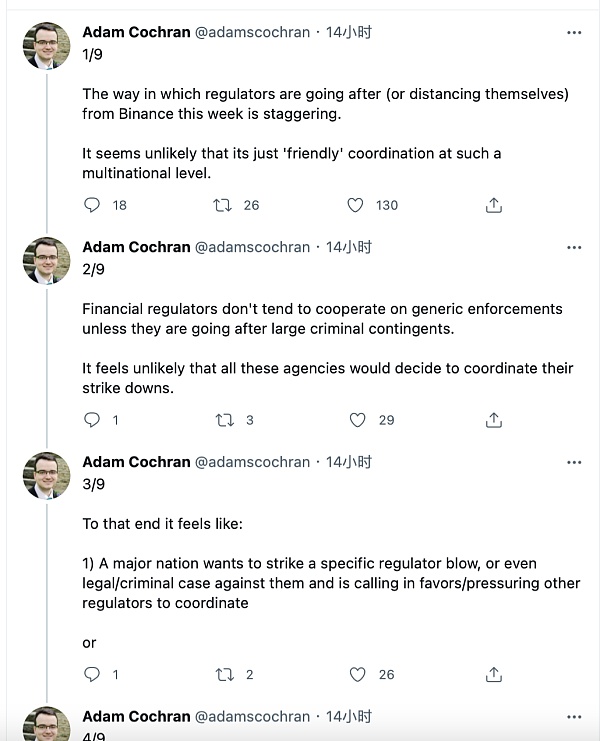
Task: Open the 14小时 timestamp on the 3/9 tweet
Action: (x=349, y=462)
